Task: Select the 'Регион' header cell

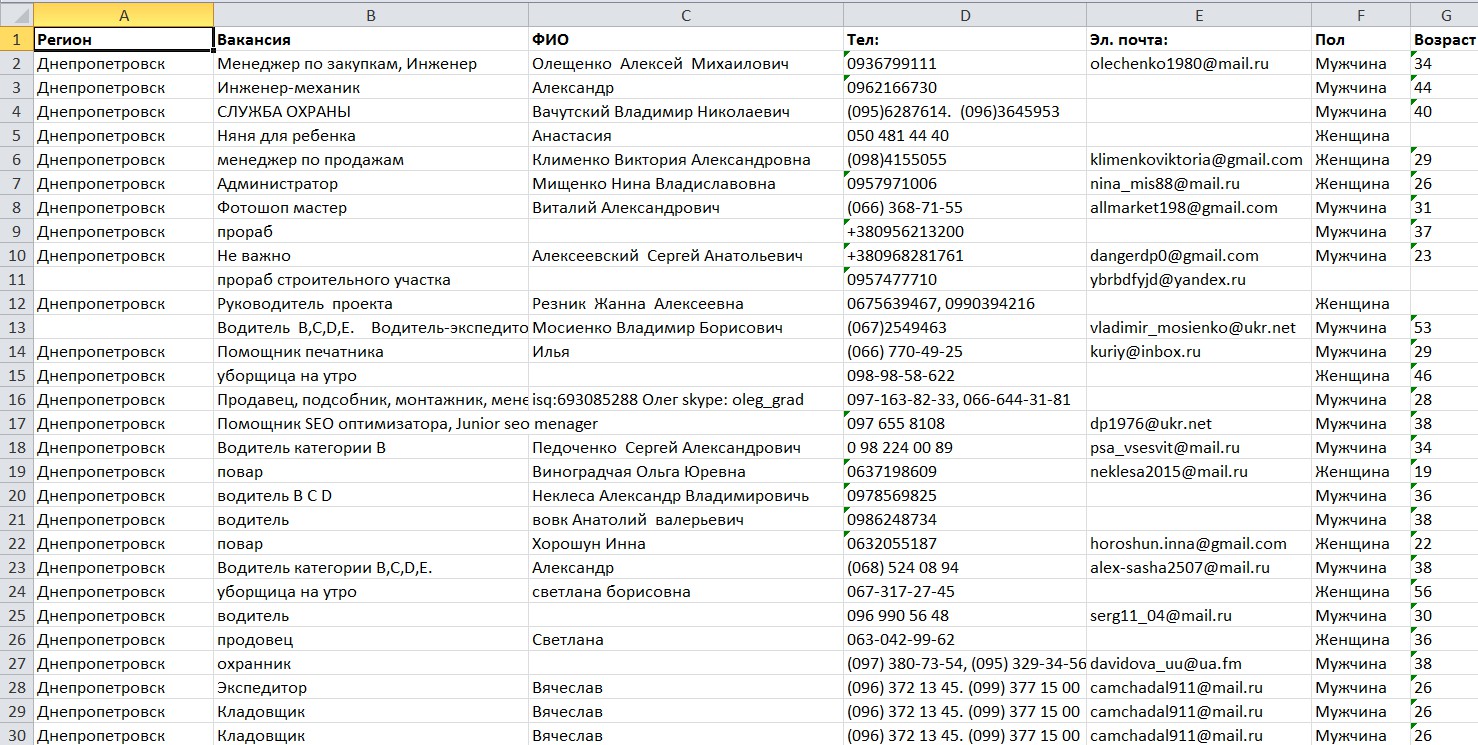Action: [x=123, y=40]
